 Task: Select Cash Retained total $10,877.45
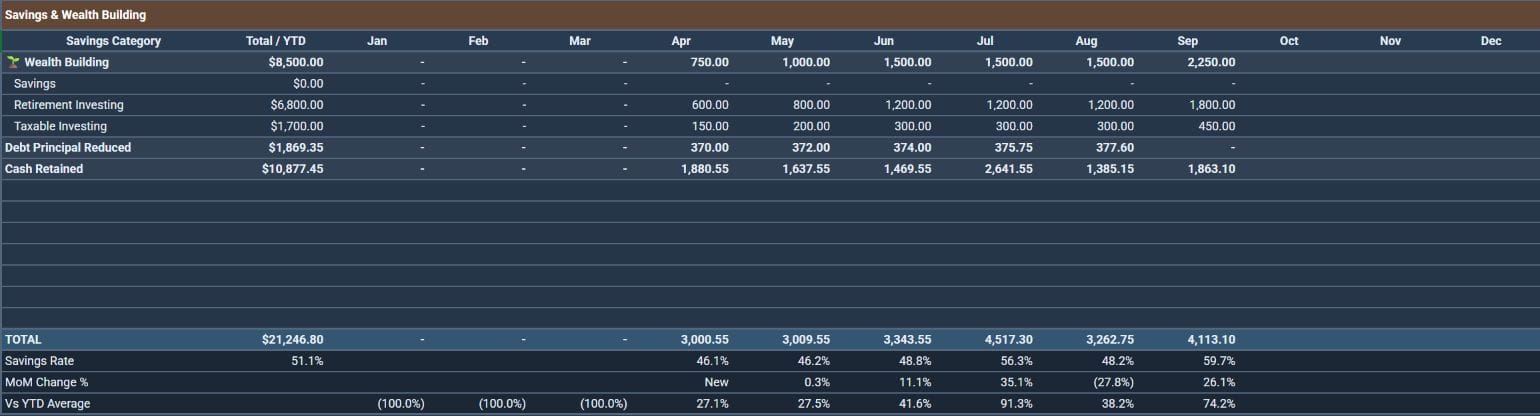[293, 169]
